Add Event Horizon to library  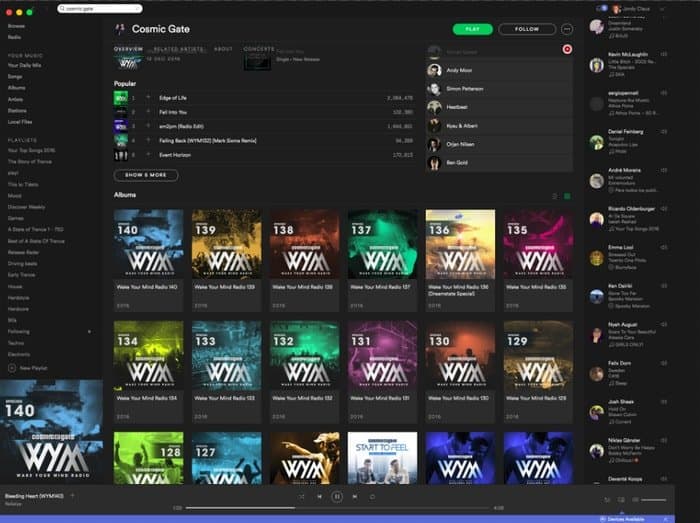coord(148,154)
